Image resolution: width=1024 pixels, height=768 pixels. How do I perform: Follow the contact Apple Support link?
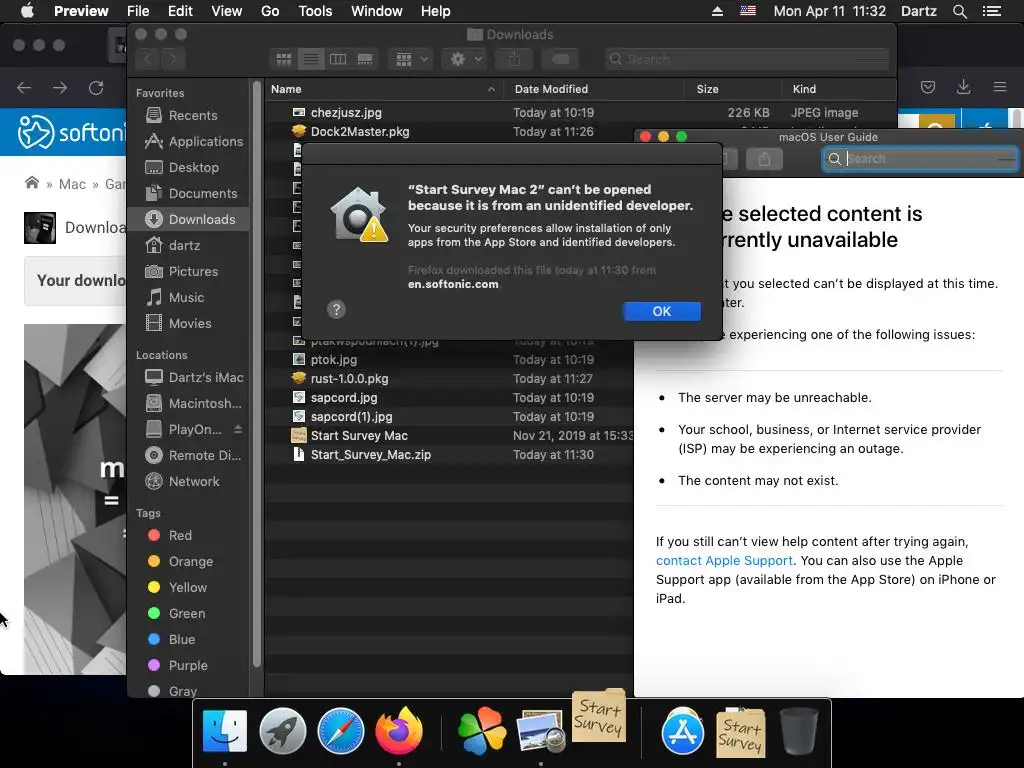click(x=724, y=561)
